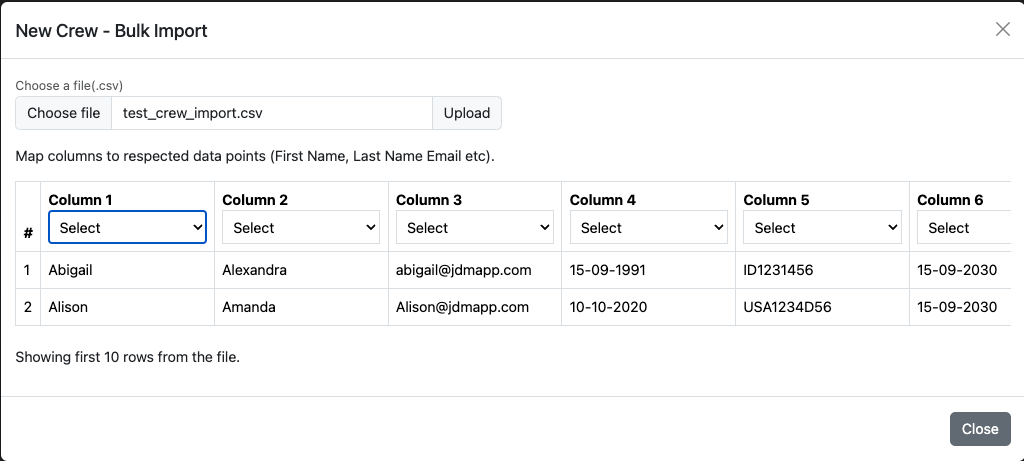Click the Choose file button
The height and width of the screenshot is (461, 1024).
pyautogui.click(x=63, y=113)
